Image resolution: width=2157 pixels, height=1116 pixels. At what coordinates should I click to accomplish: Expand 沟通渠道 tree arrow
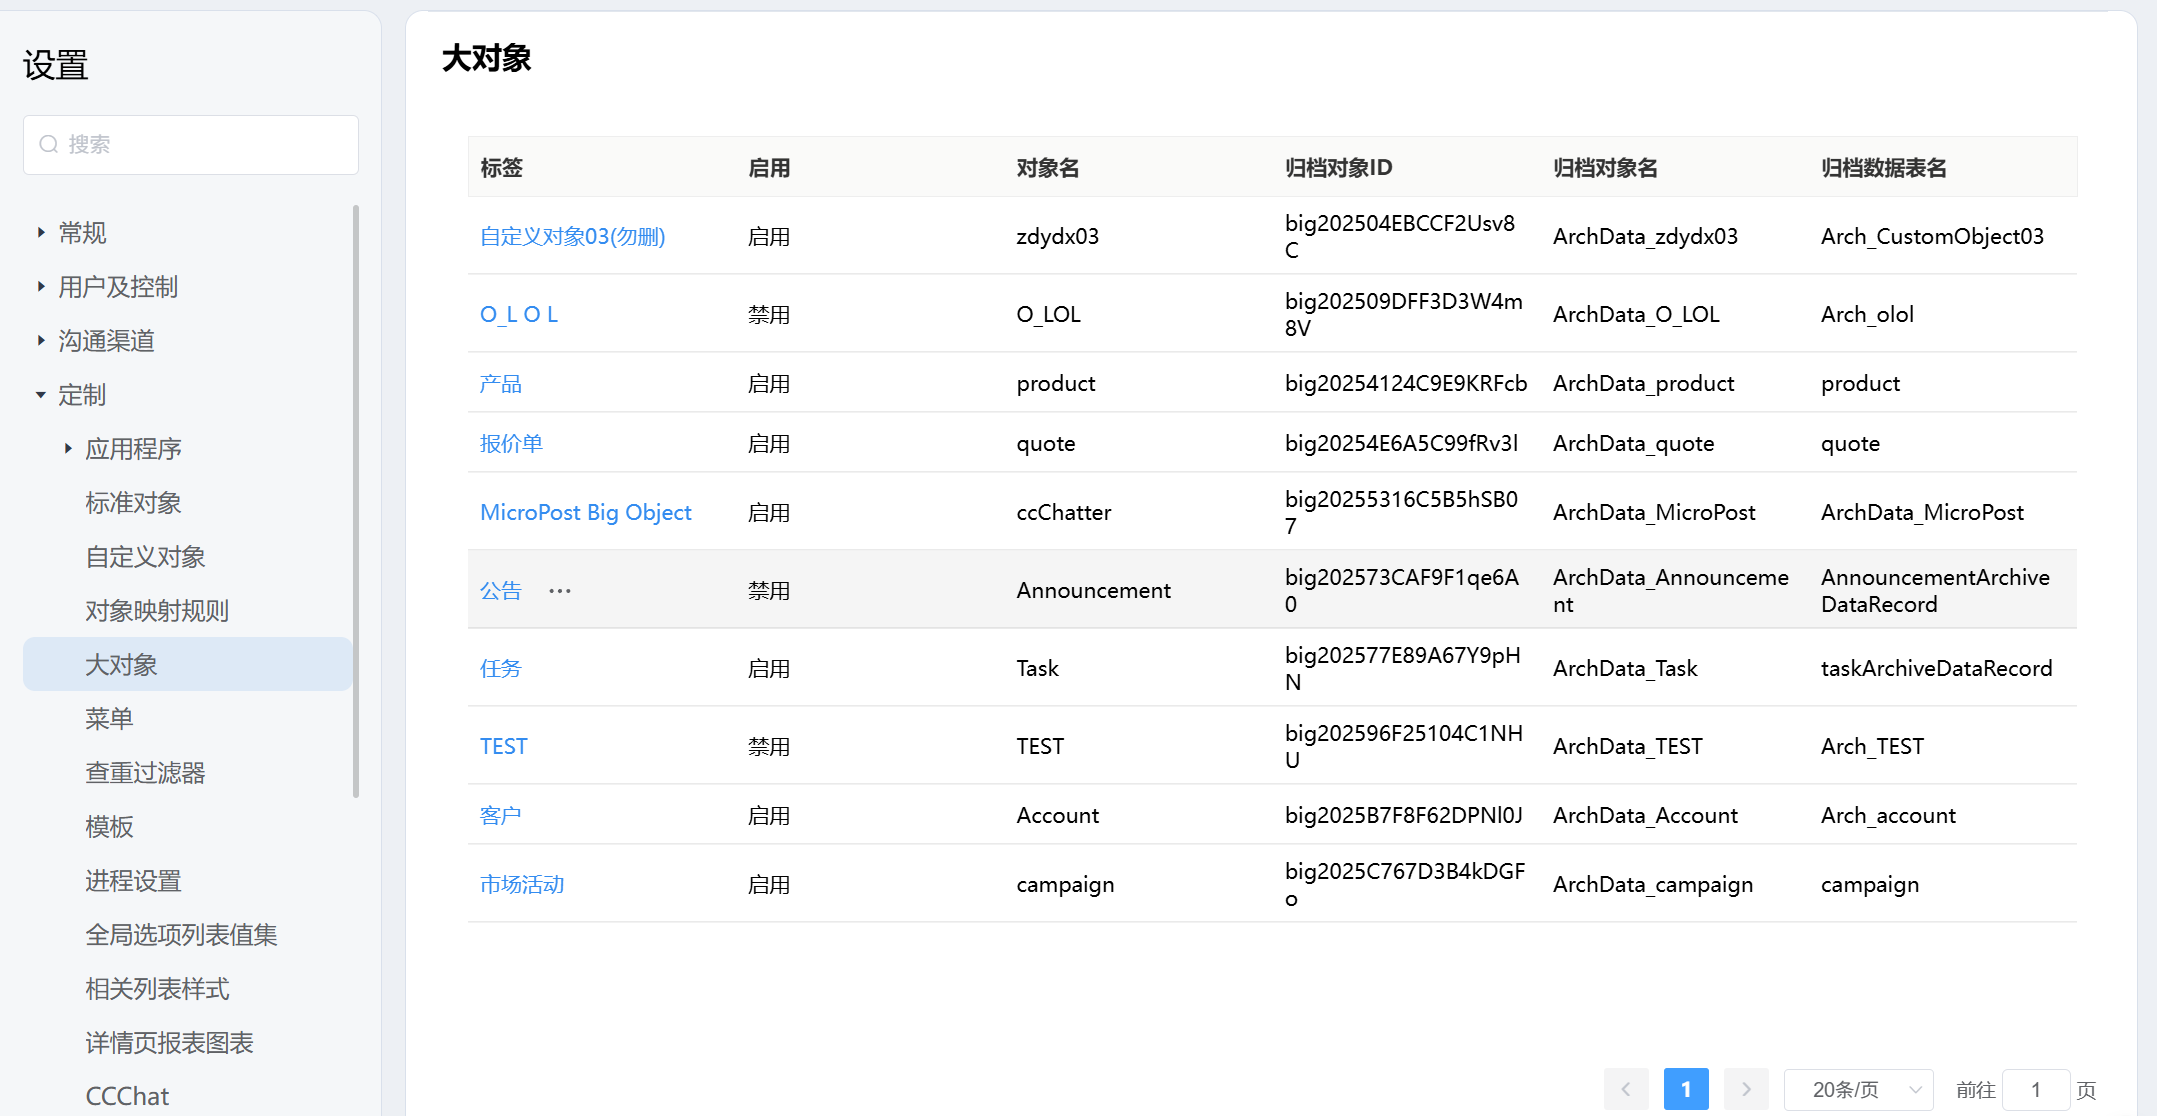click(x=41, y=341)
